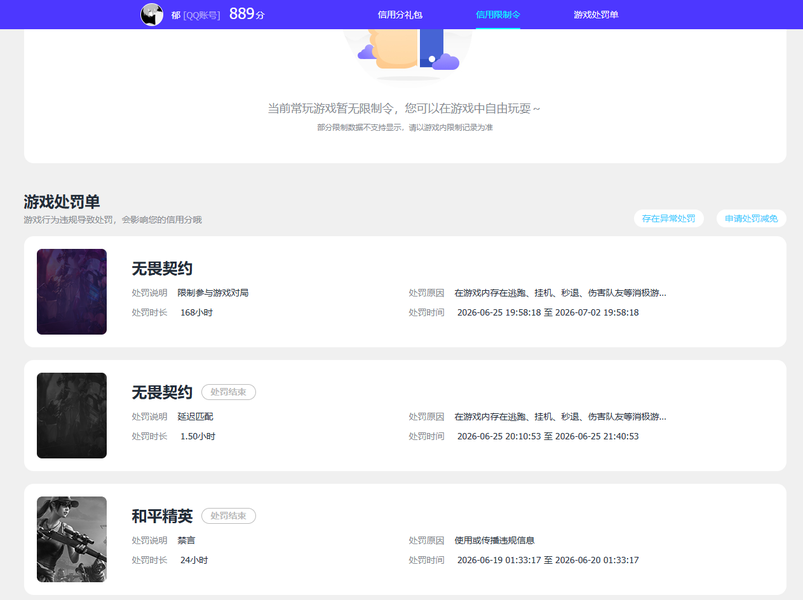
Task: Click penalty reason on 延迟匹配 card
Action: tap(560, 417)
